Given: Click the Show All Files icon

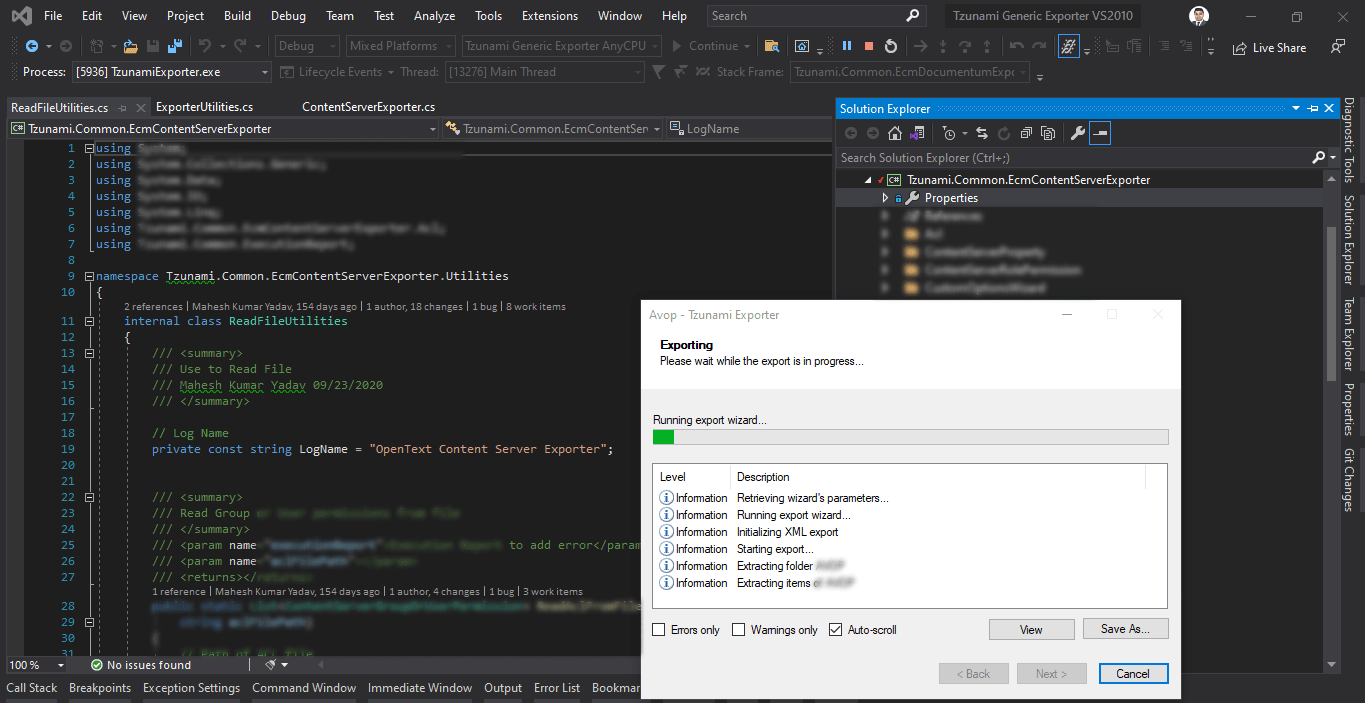Looking at the screenshot, I should 1047,133.
